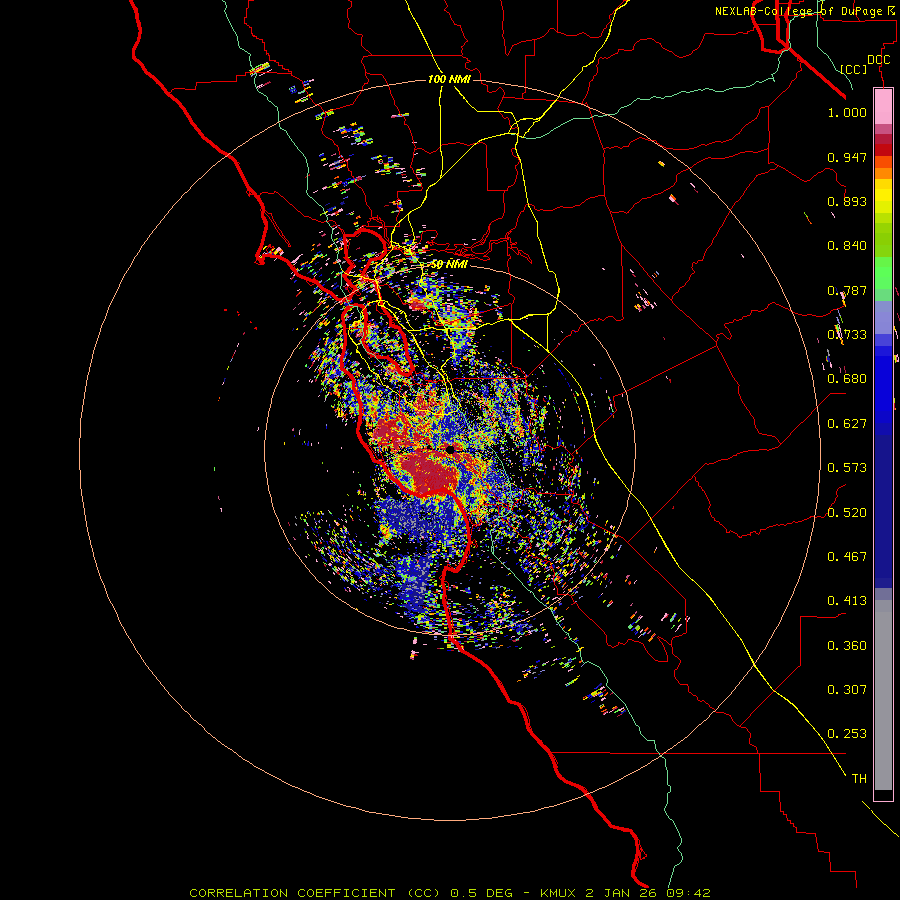The image size is (900, 900).
Task: Pick the gray lower segment of color bar
Action: click(x=883, y=695)
